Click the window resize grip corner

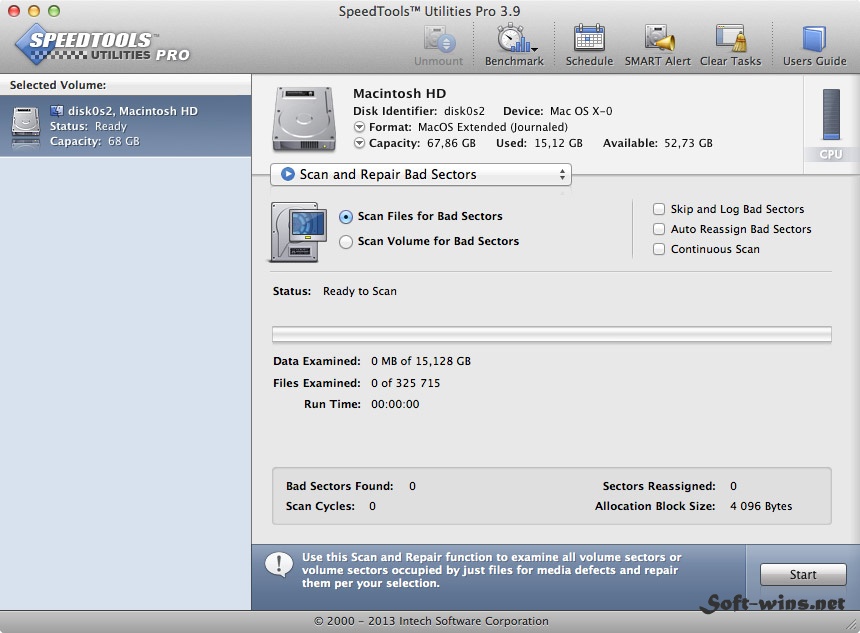851,624
